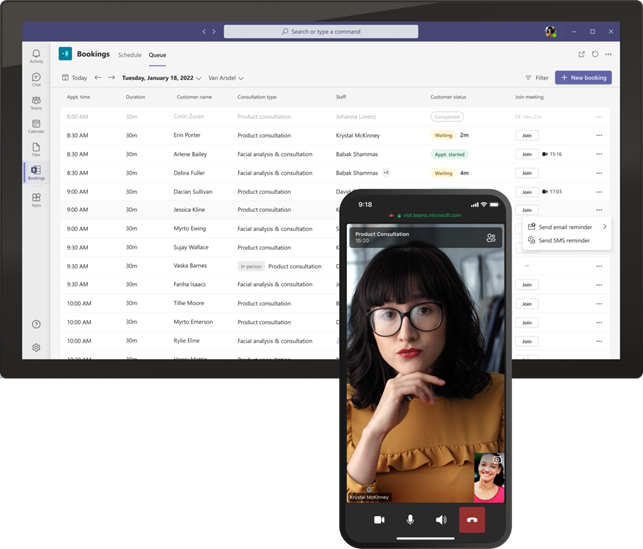
Task: Open more options for Corin Zoran row
Action: (x=599, y=117)
